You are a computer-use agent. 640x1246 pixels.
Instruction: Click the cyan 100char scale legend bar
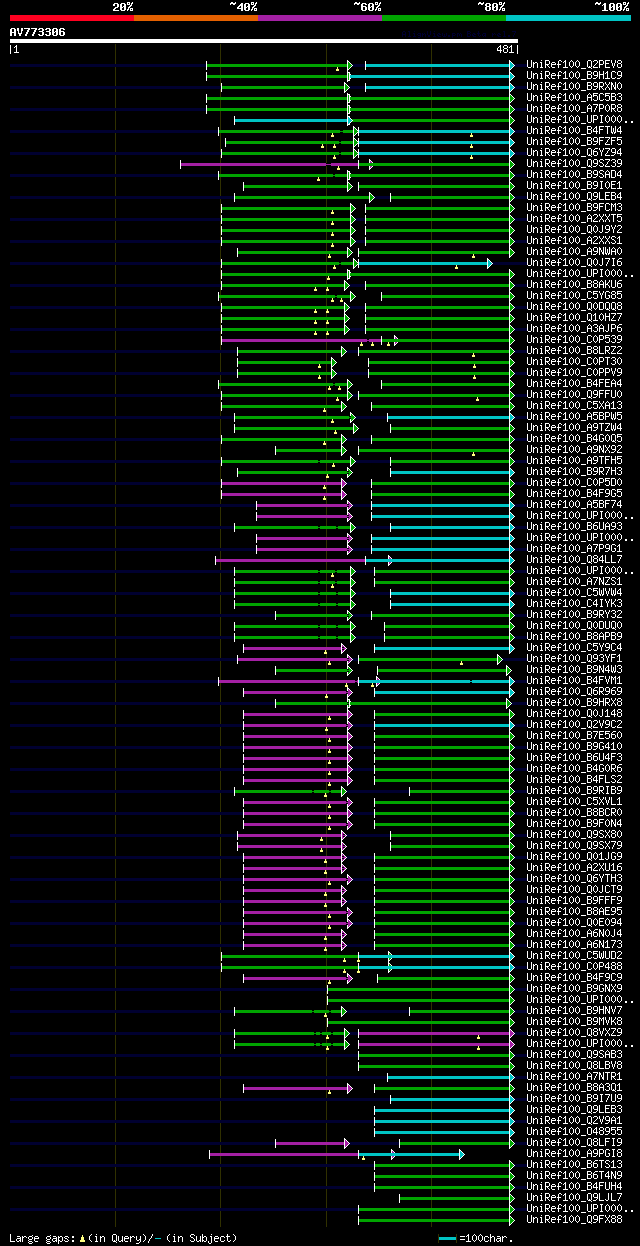pyautogui.click(x=447, y=1238)
